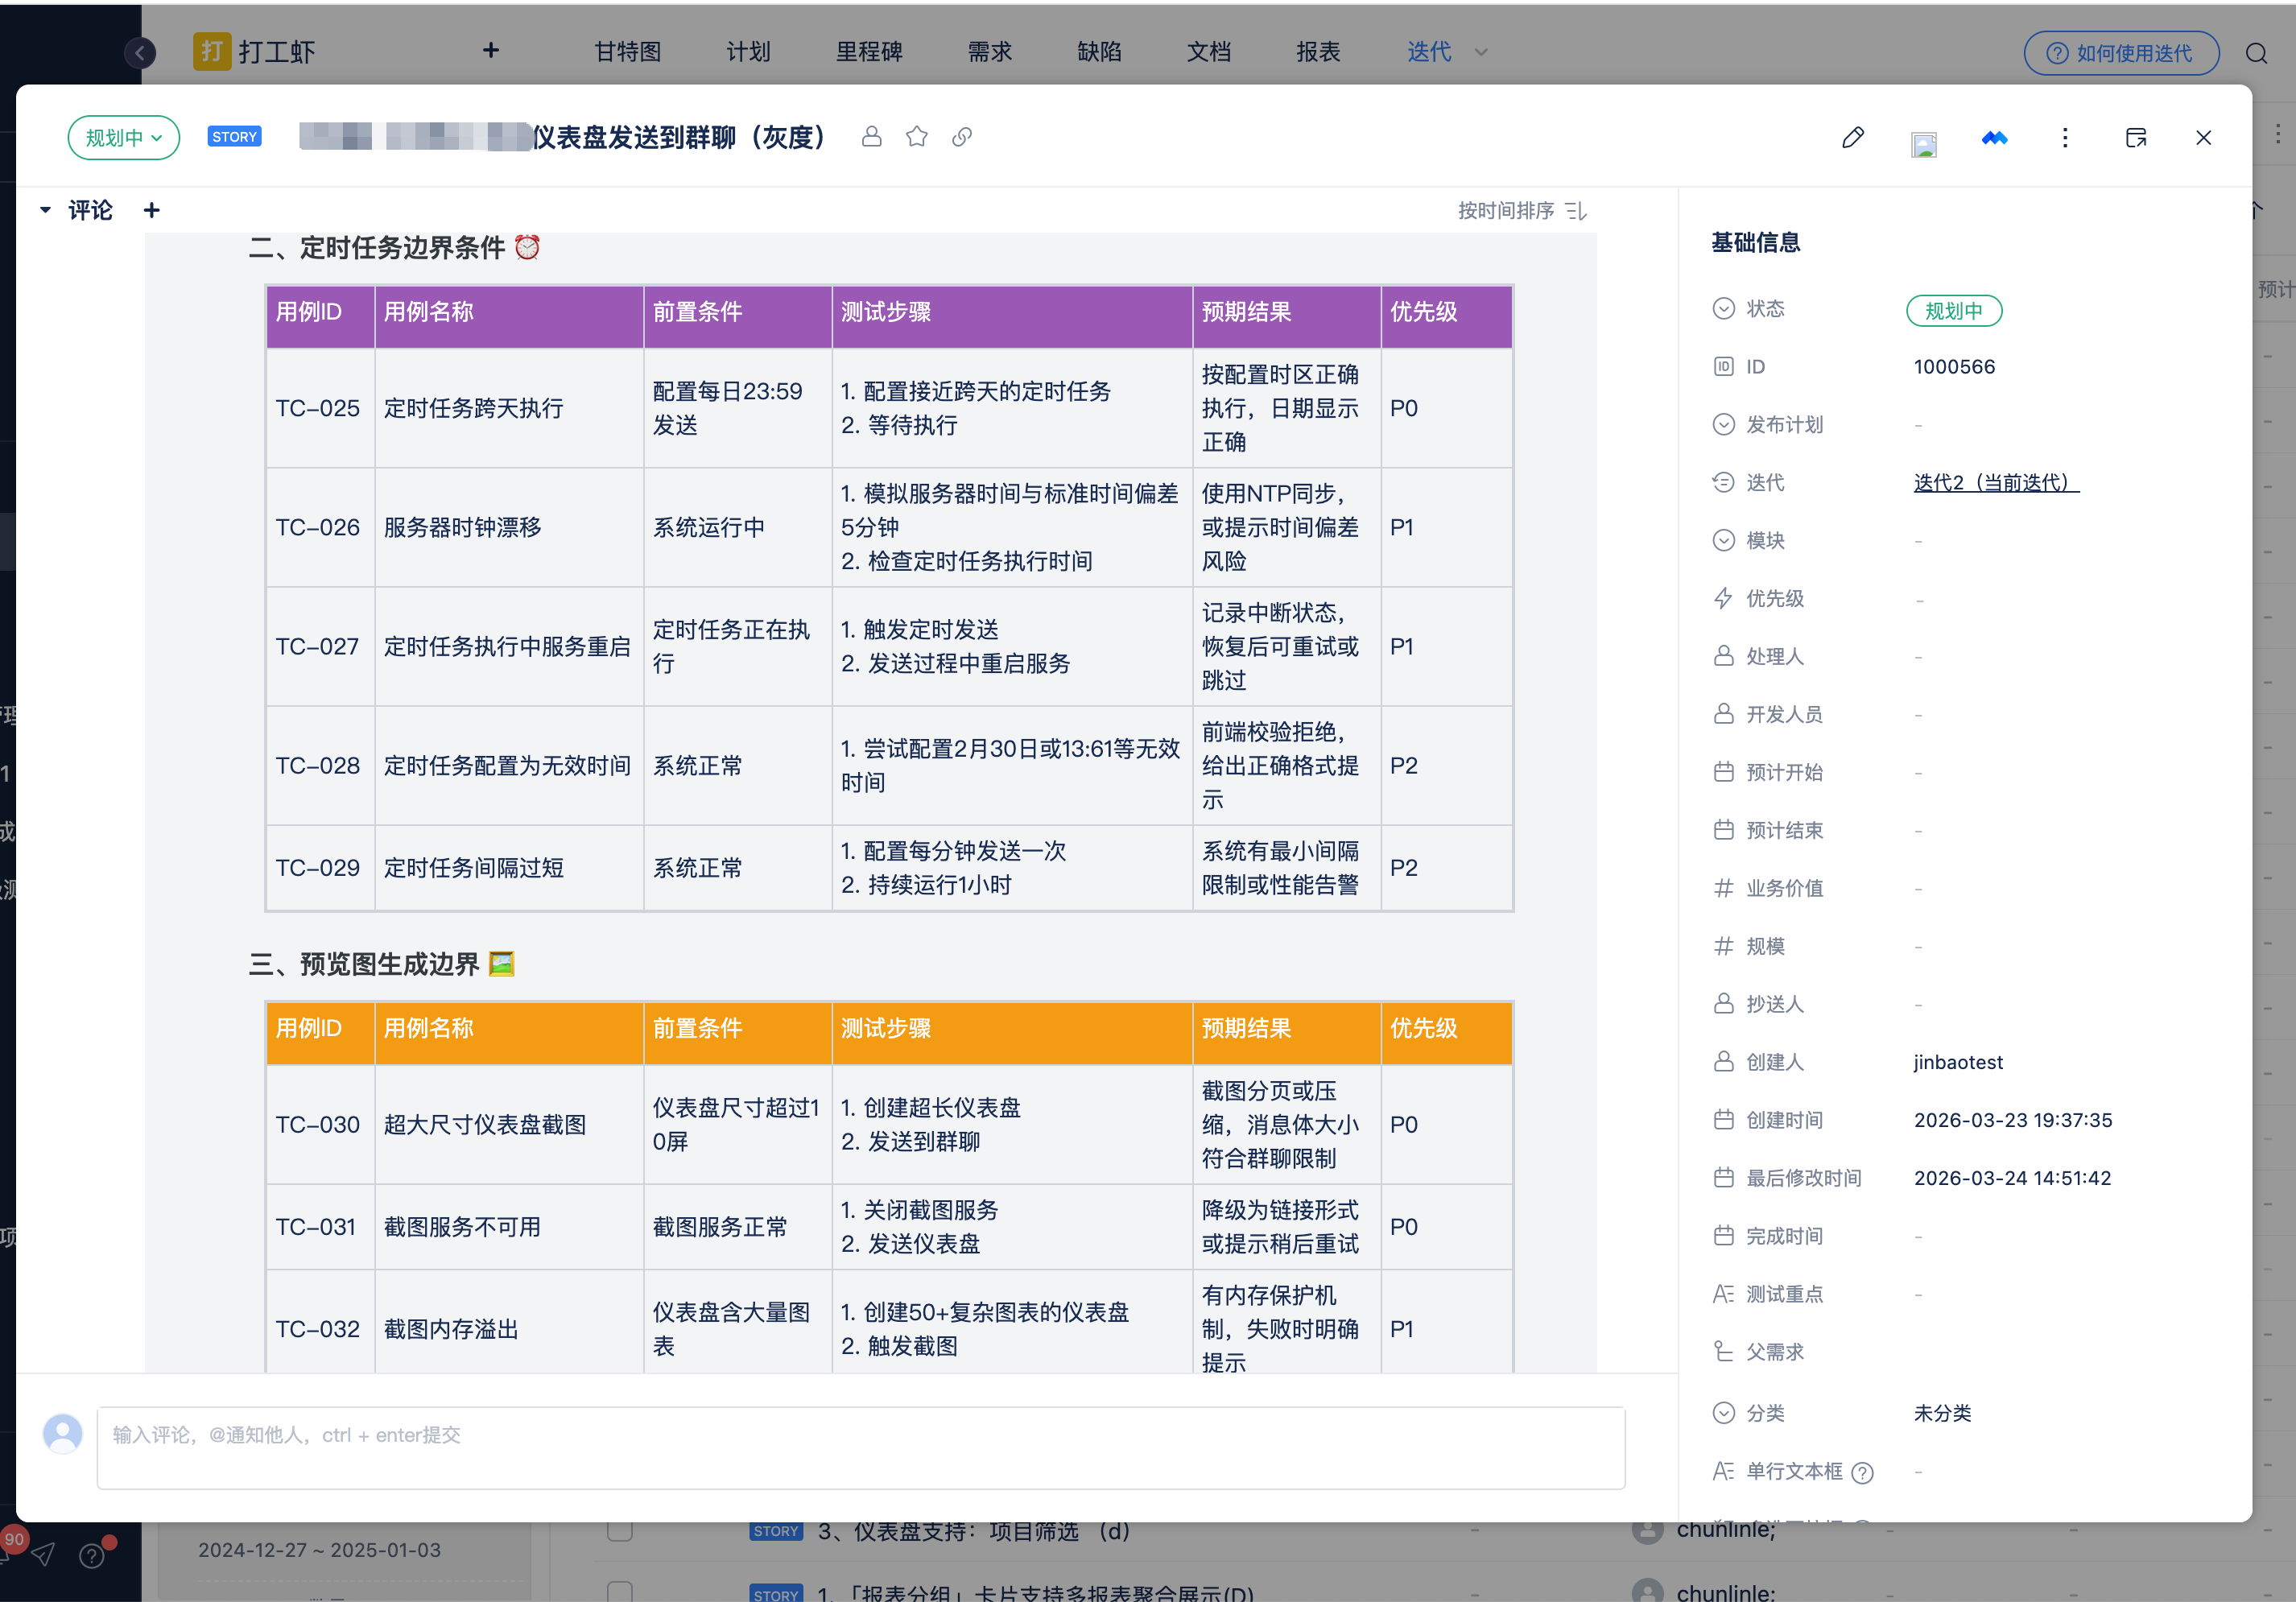Click the star favorite icon
This screenshot has width=2296, height=1602.
(x=916, y=137)
